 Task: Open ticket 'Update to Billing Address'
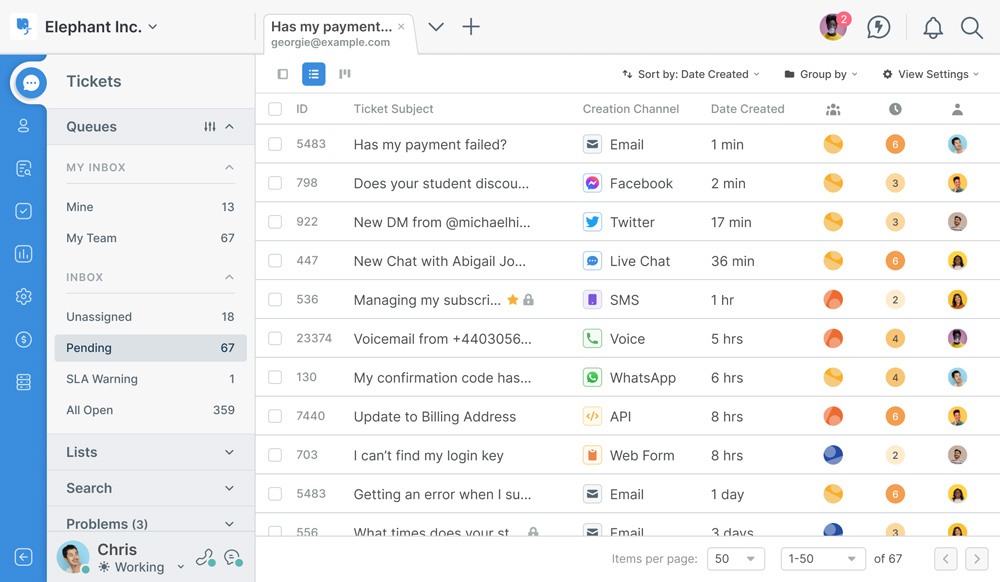tap(435, 417)
